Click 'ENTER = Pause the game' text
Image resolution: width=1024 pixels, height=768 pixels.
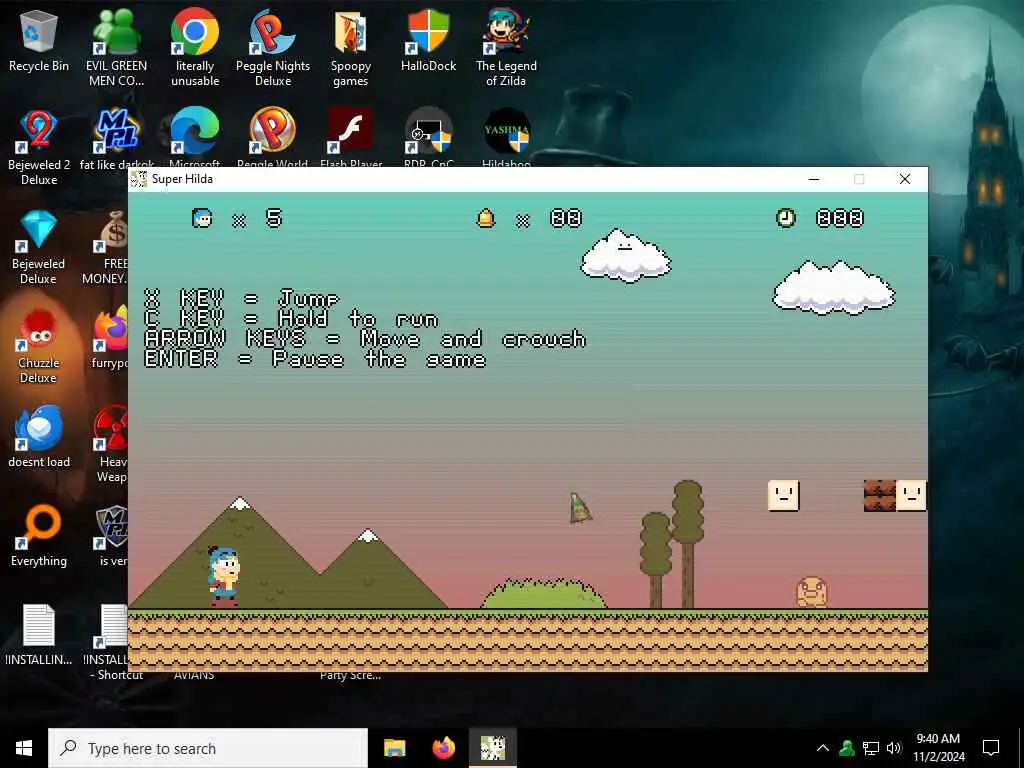pyautogui.click(x=315, y=359)
